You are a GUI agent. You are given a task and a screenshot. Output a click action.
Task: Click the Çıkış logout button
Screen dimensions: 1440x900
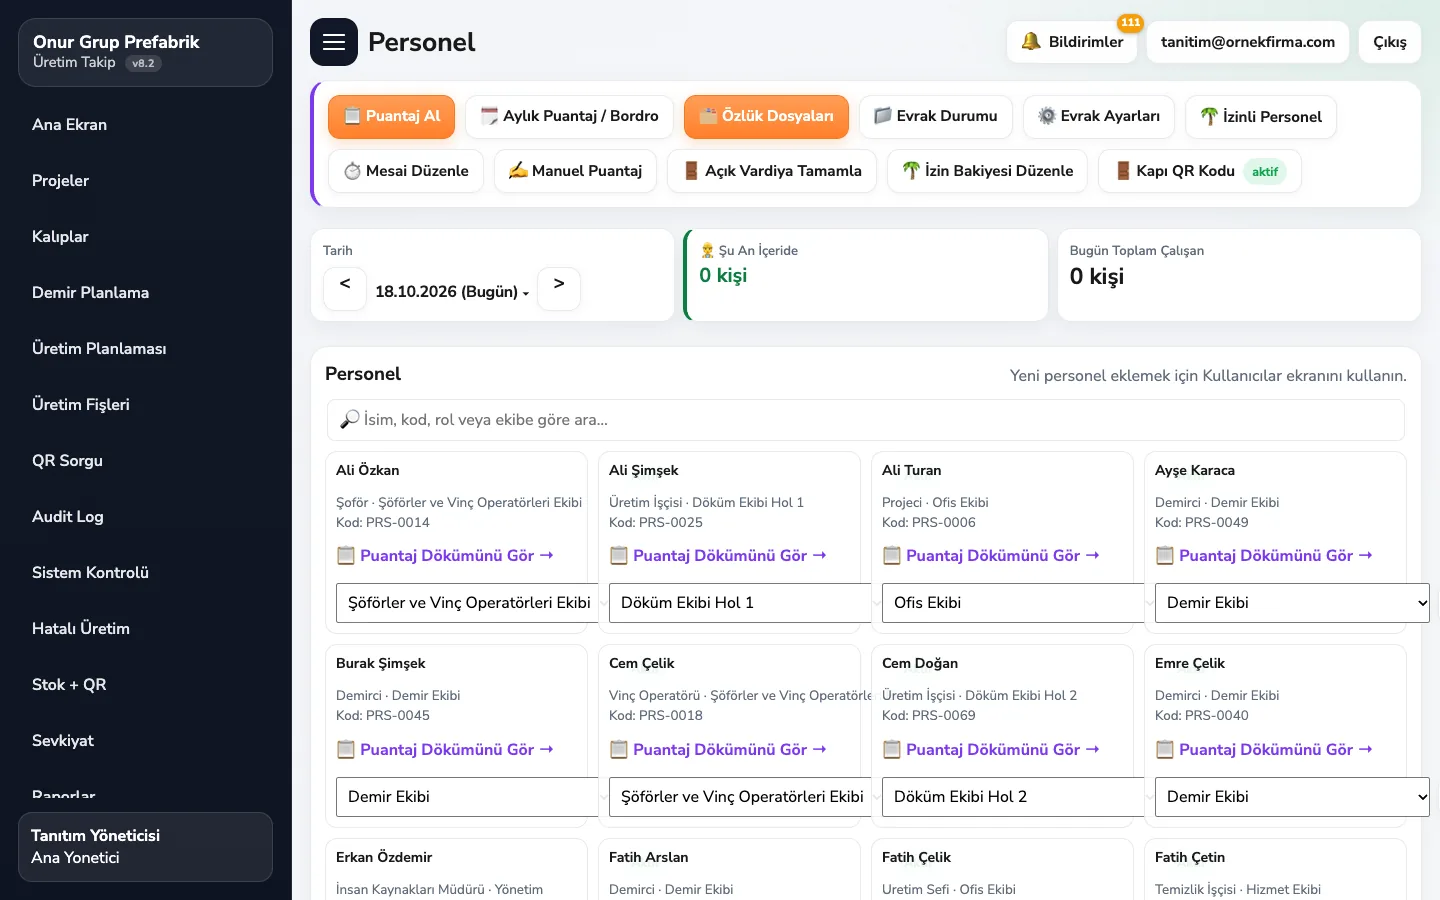(1390, 42)
